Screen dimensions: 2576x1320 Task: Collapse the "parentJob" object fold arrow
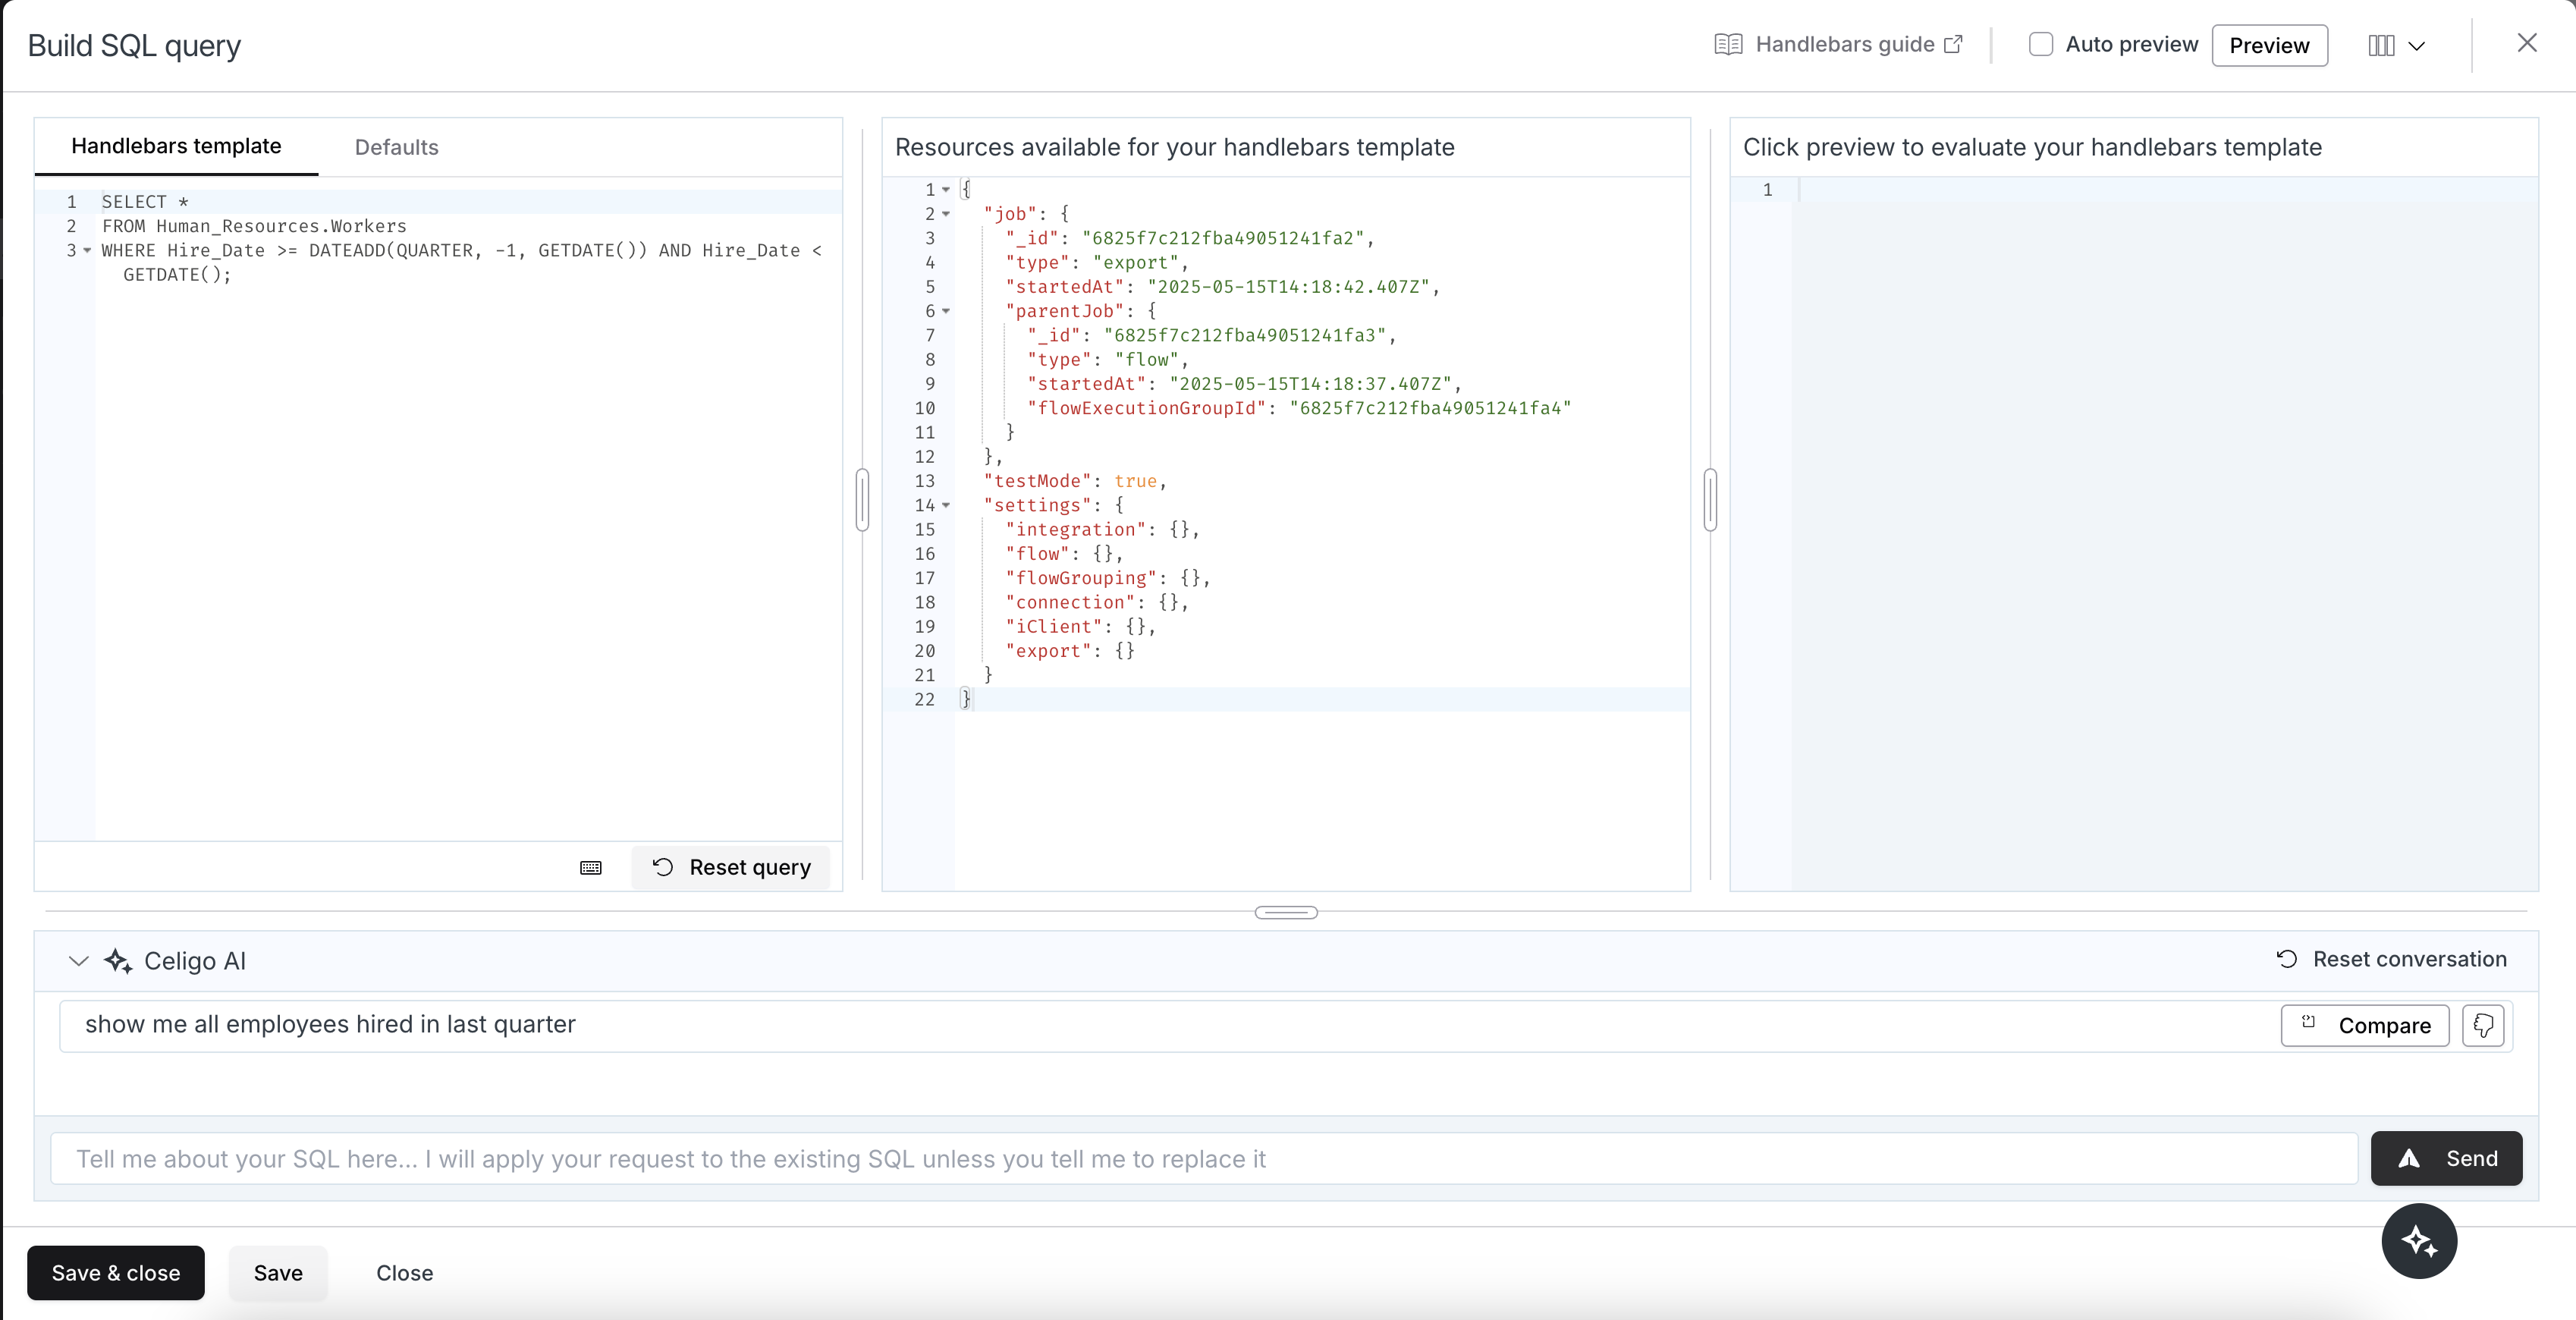click(x=946, y=311)
